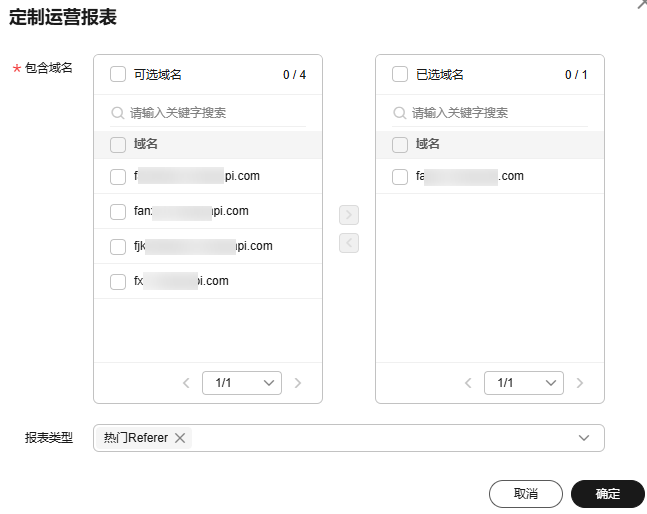This screenshot has height=514, width=647.
Task: Open the 1/1 page dropdown in 已选域名 panel
Action: coord(524,383)
